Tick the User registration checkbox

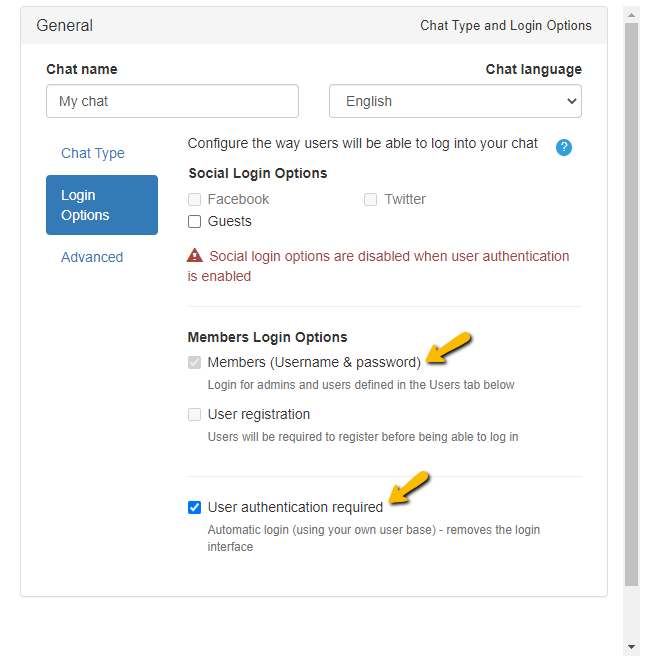tap(195, 414)
